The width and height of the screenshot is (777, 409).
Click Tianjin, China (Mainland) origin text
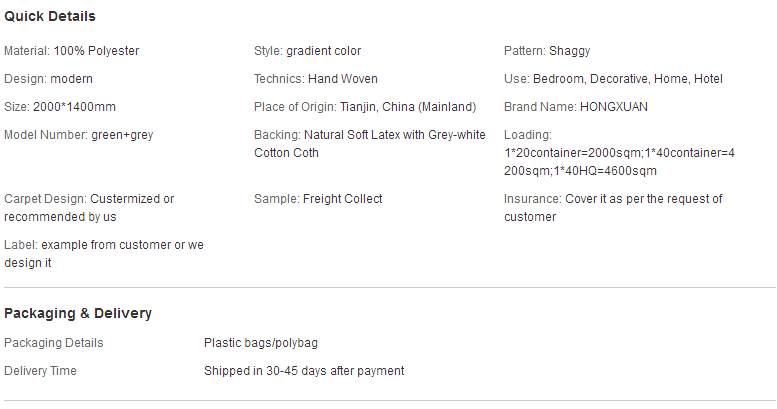[408, 107]
